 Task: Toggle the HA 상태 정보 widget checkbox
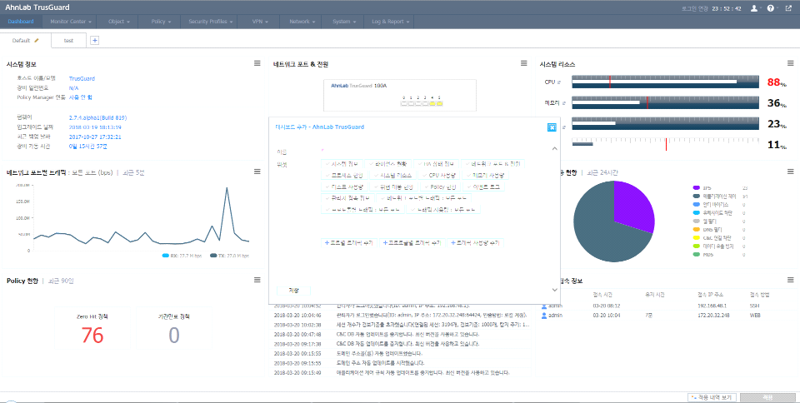tap(419, 164)
